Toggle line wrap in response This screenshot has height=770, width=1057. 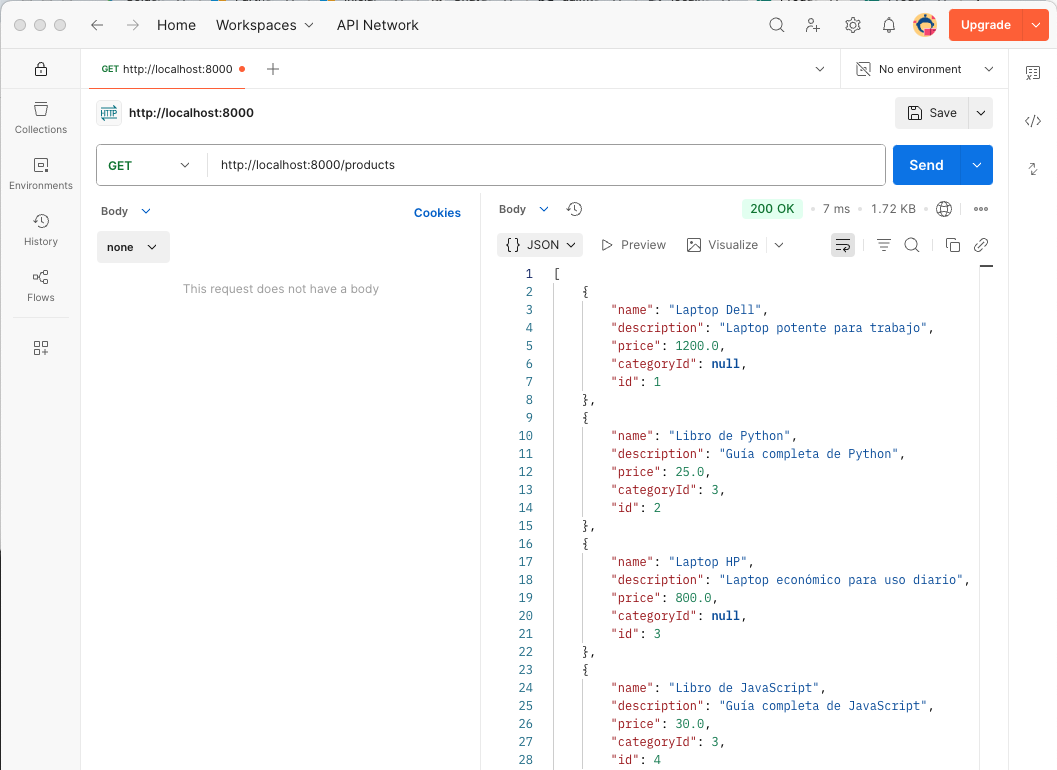843,245
